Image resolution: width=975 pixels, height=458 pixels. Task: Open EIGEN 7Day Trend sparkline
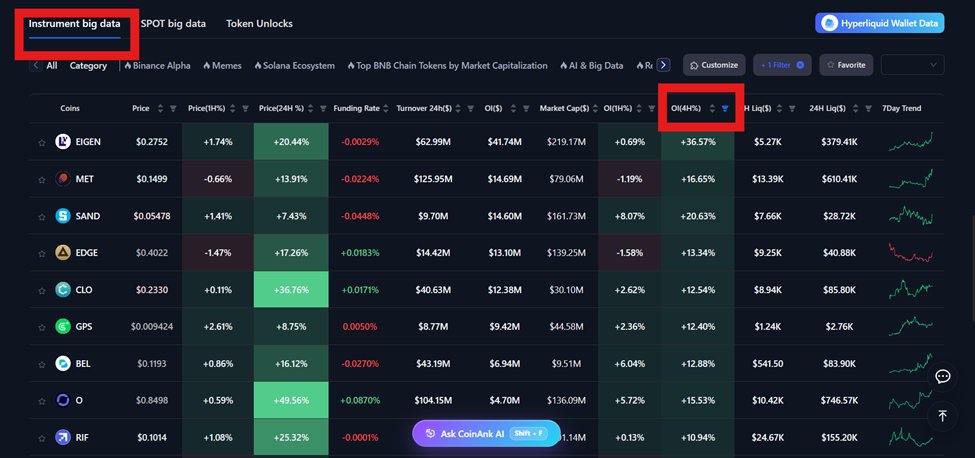click(x=911, y=142)
